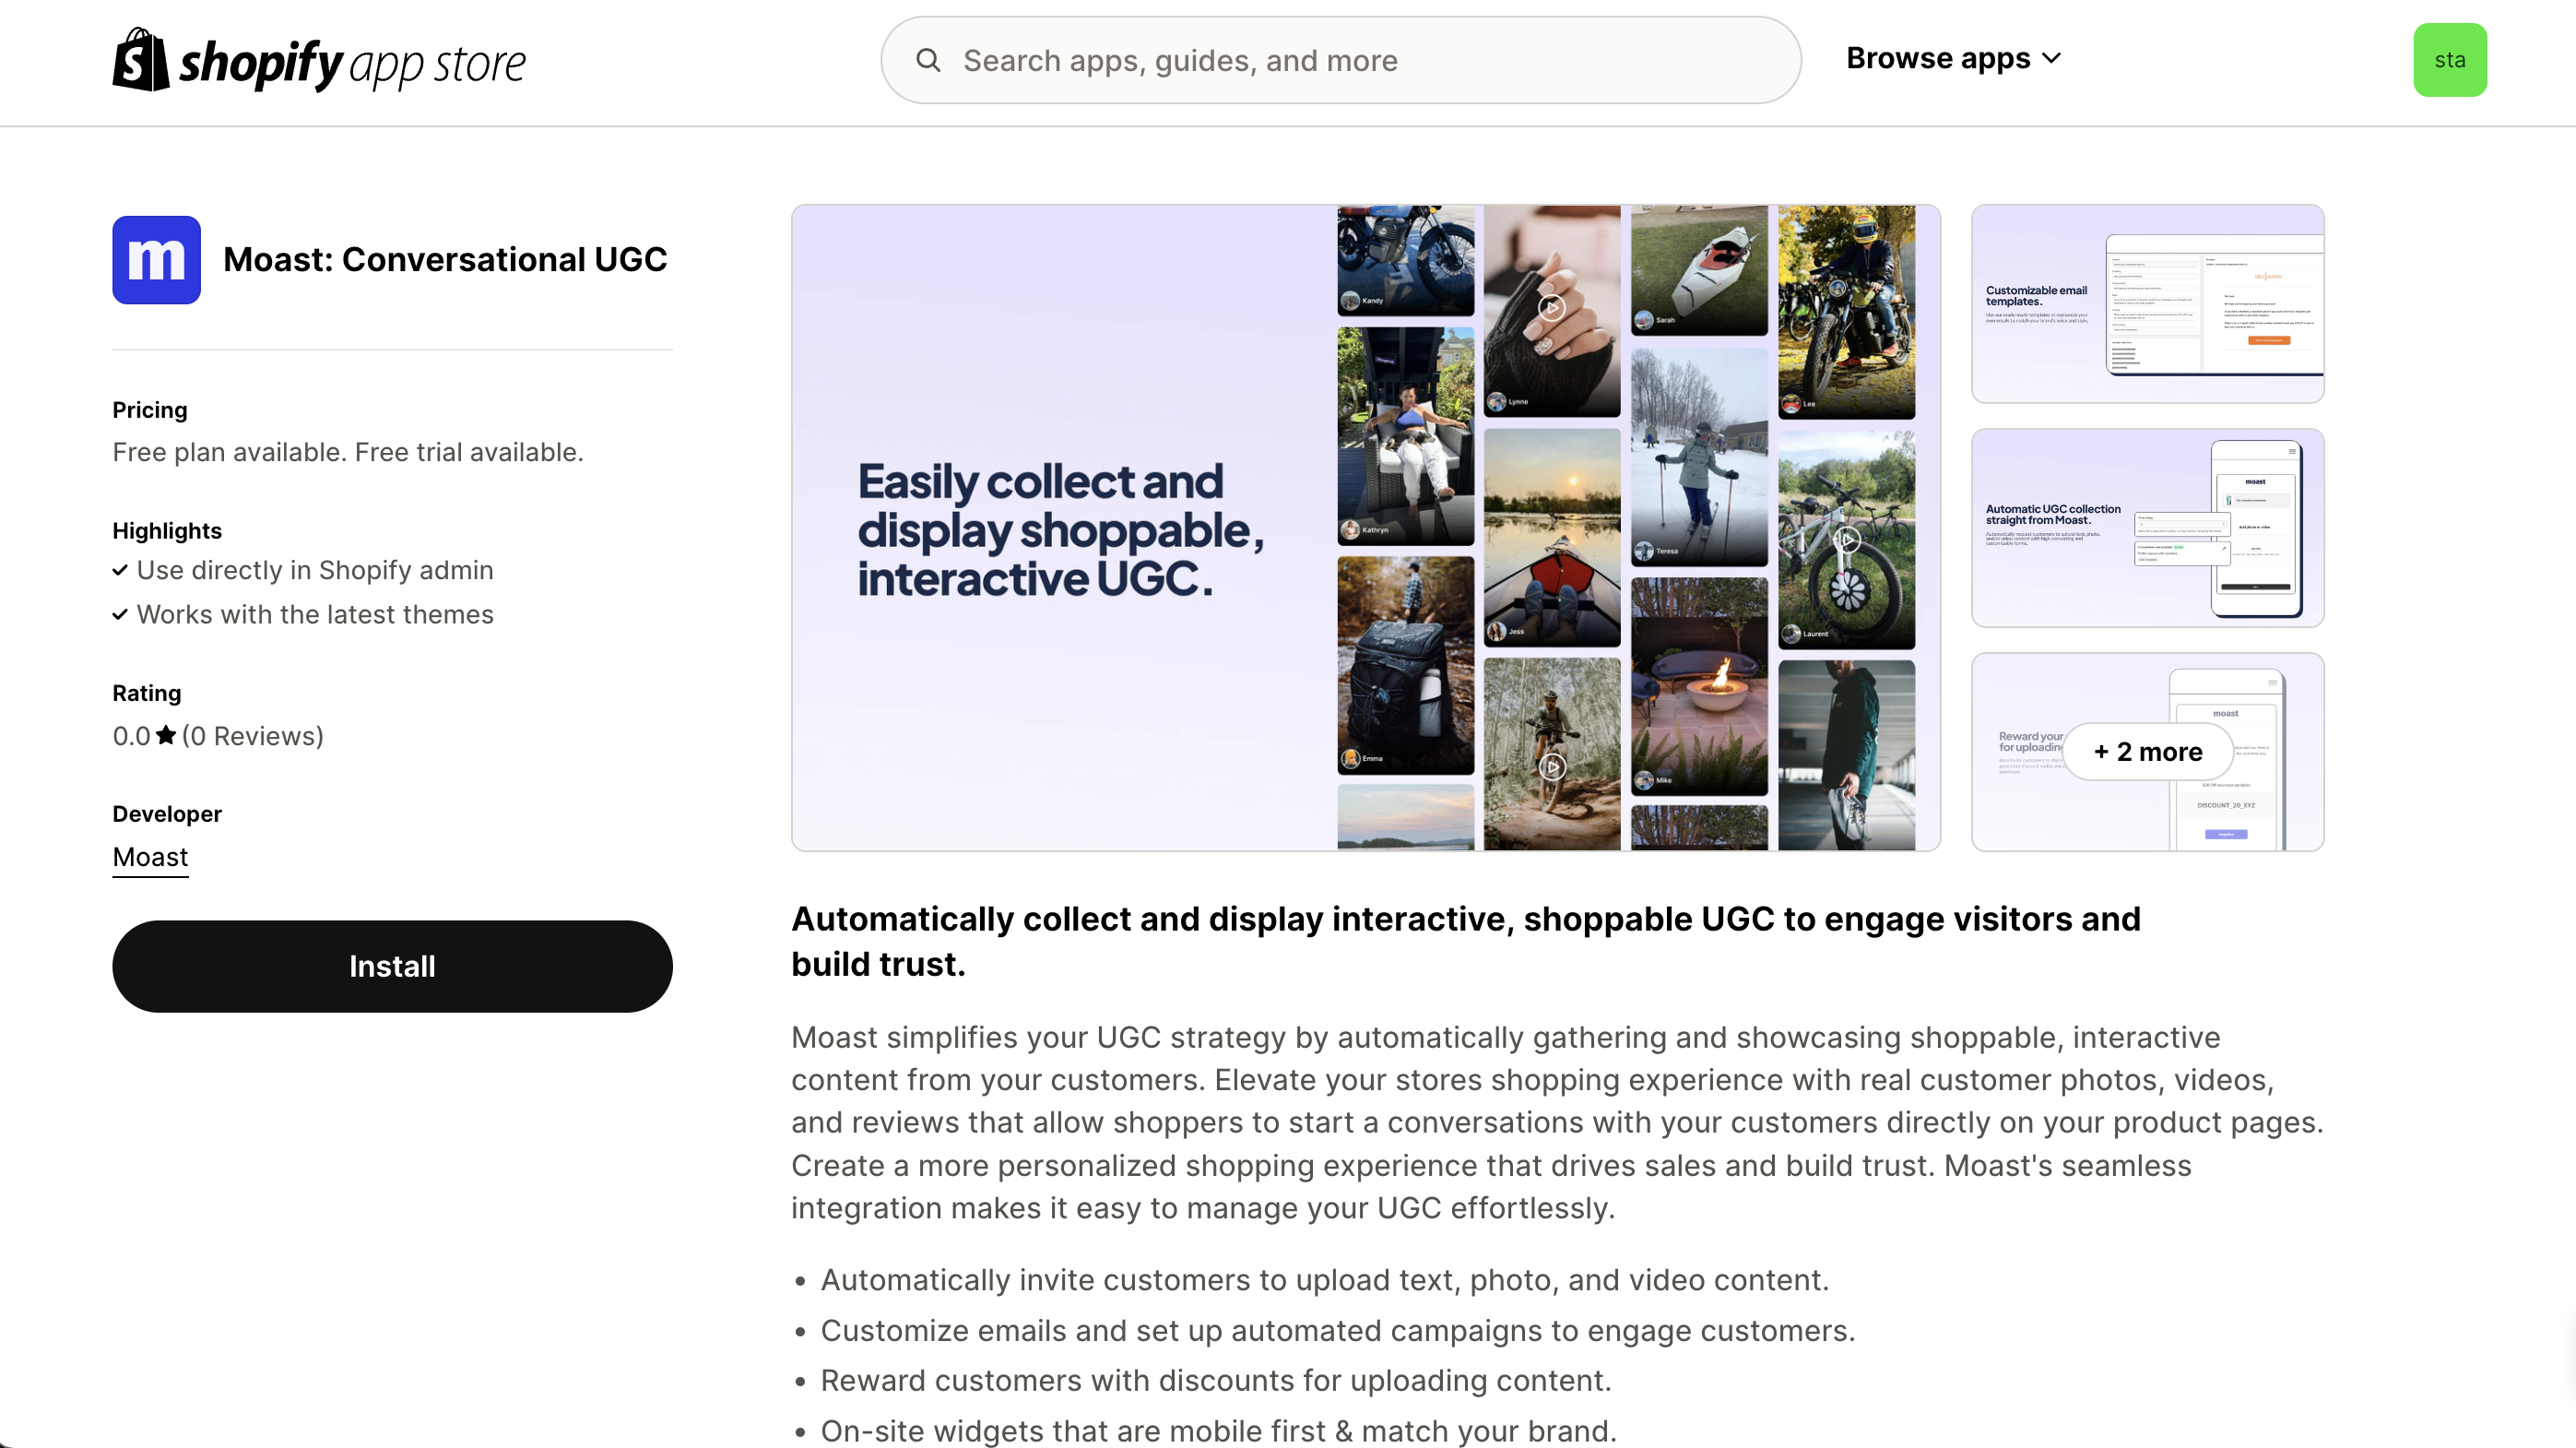
Task: Go to Shopify app store home
Action: pos(318,60)
